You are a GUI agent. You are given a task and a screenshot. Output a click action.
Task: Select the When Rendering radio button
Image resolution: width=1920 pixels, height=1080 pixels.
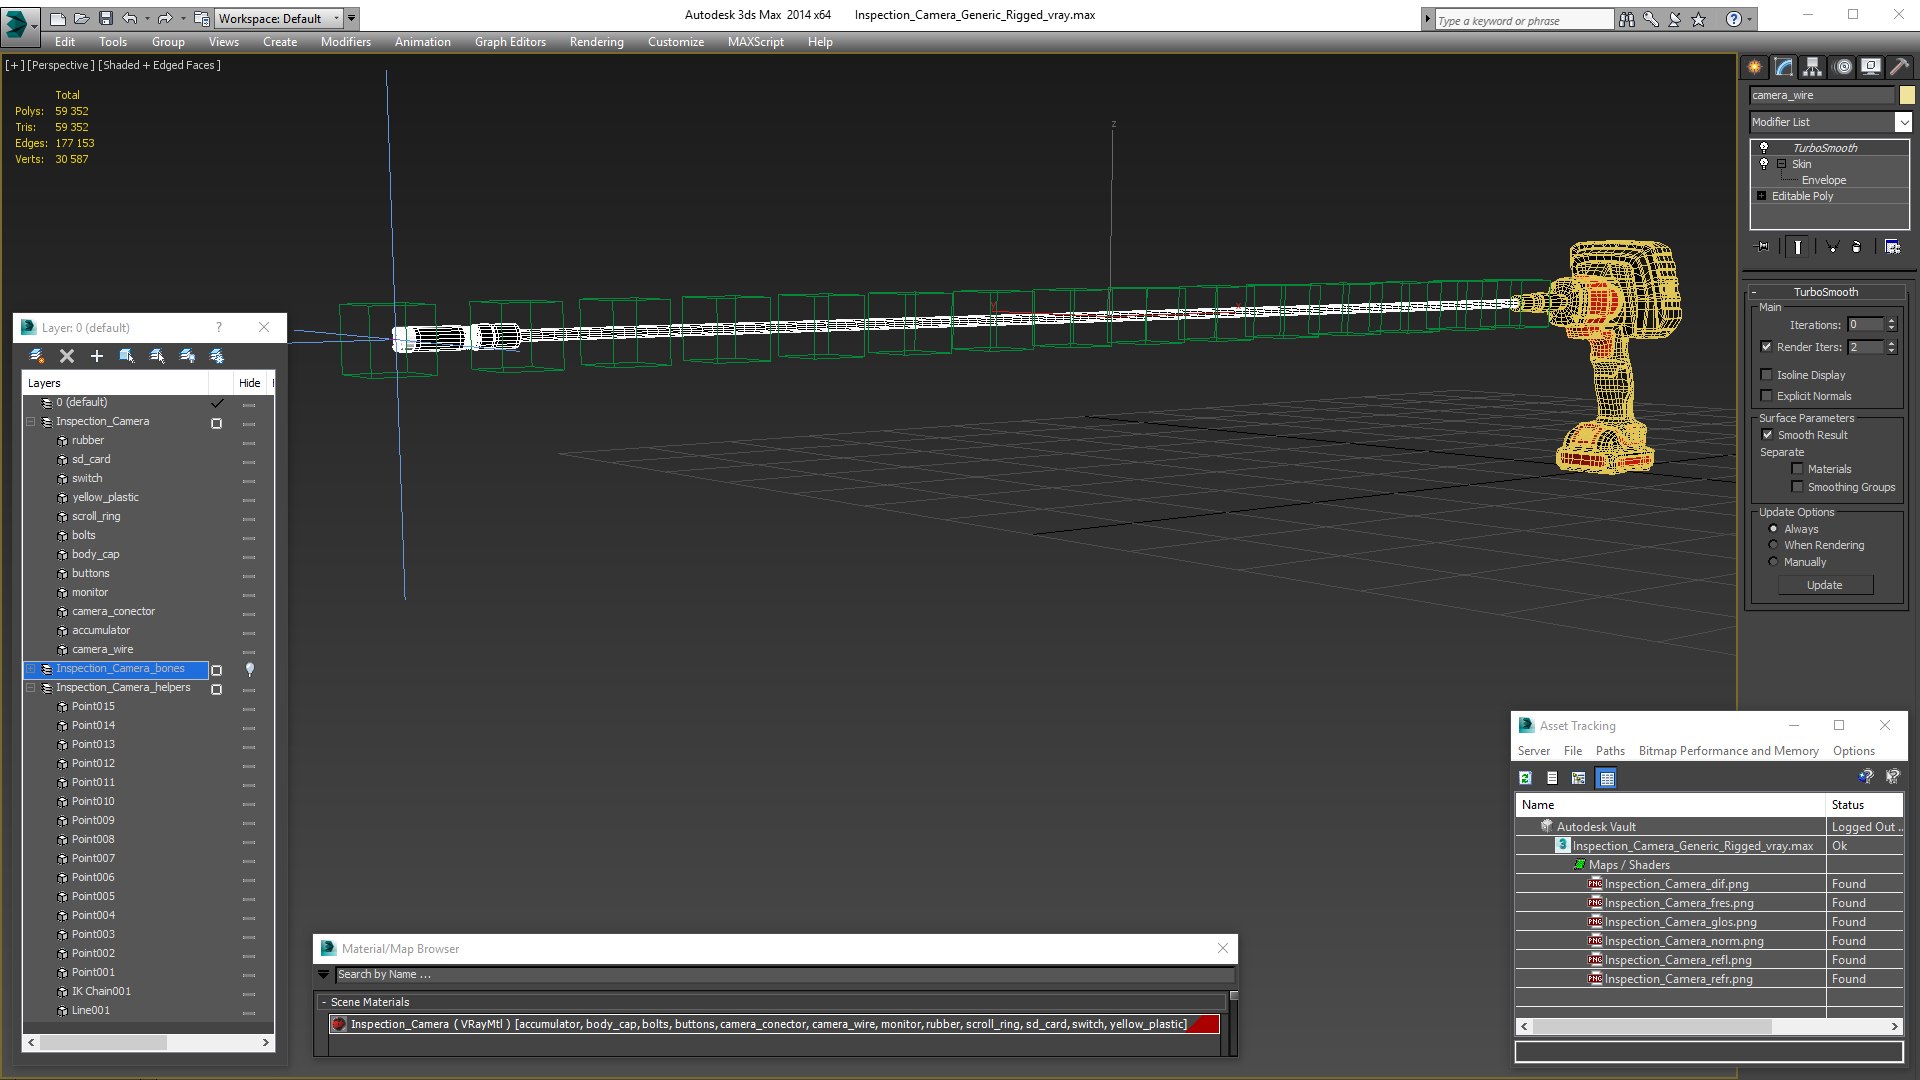point(1774,545)
